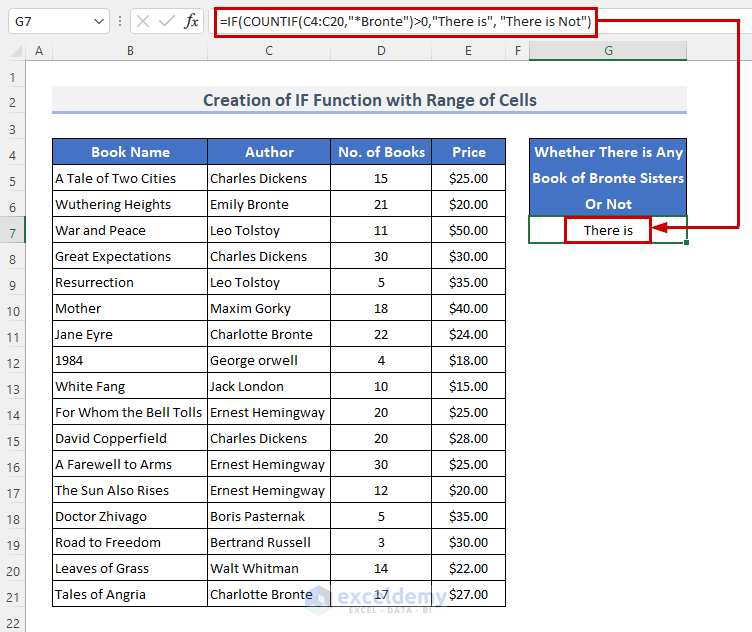The height and width of the screenshot is (632, 752).
Task: Click price cell '$18.00'
Action: click(469, 360)
